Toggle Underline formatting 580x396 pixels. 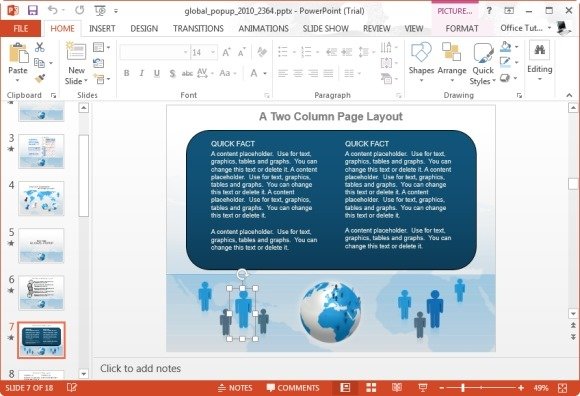point(157,73)
